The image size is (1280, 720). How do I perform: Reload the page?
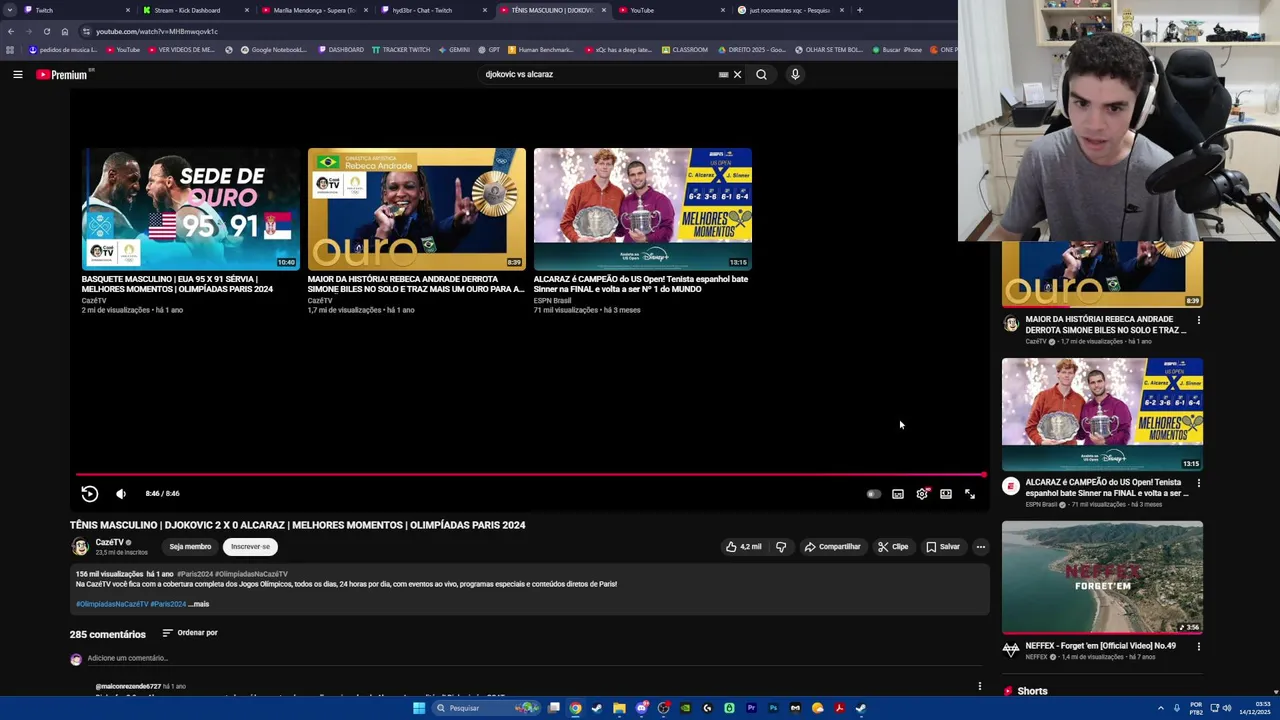pyautogui.click(x=46, y=31)
